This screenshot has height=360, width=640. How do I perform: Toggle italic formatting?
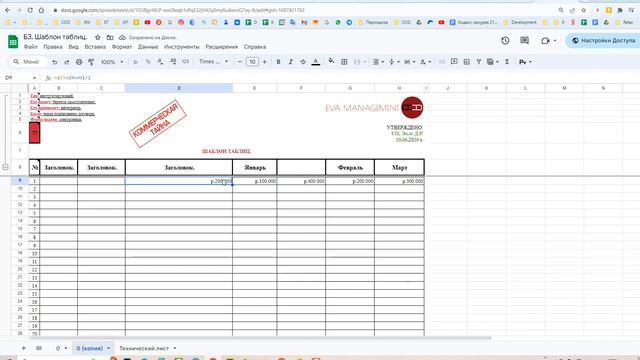point(291,62)
